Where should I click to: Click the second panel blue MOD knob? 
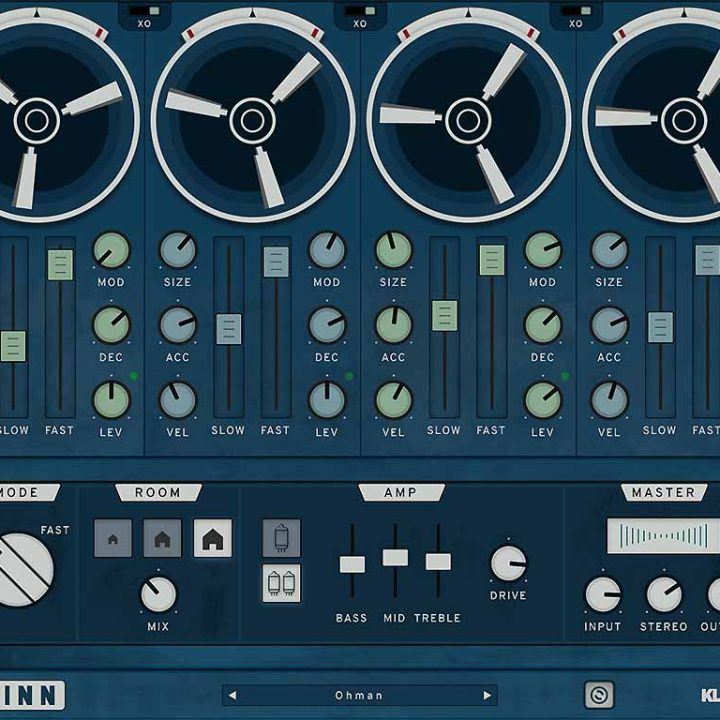pyautogui.click(x=327, y=250)
